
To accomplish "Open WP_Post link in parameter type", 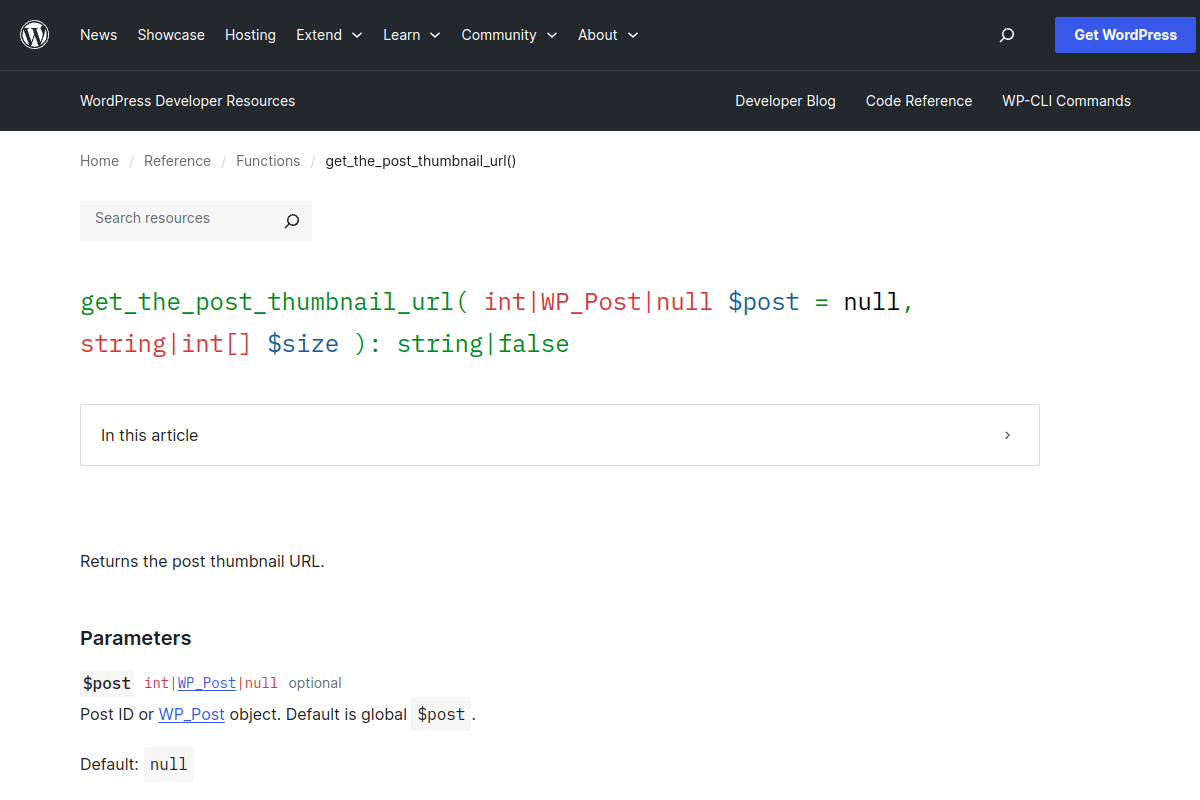I will (x=207, y=683).
